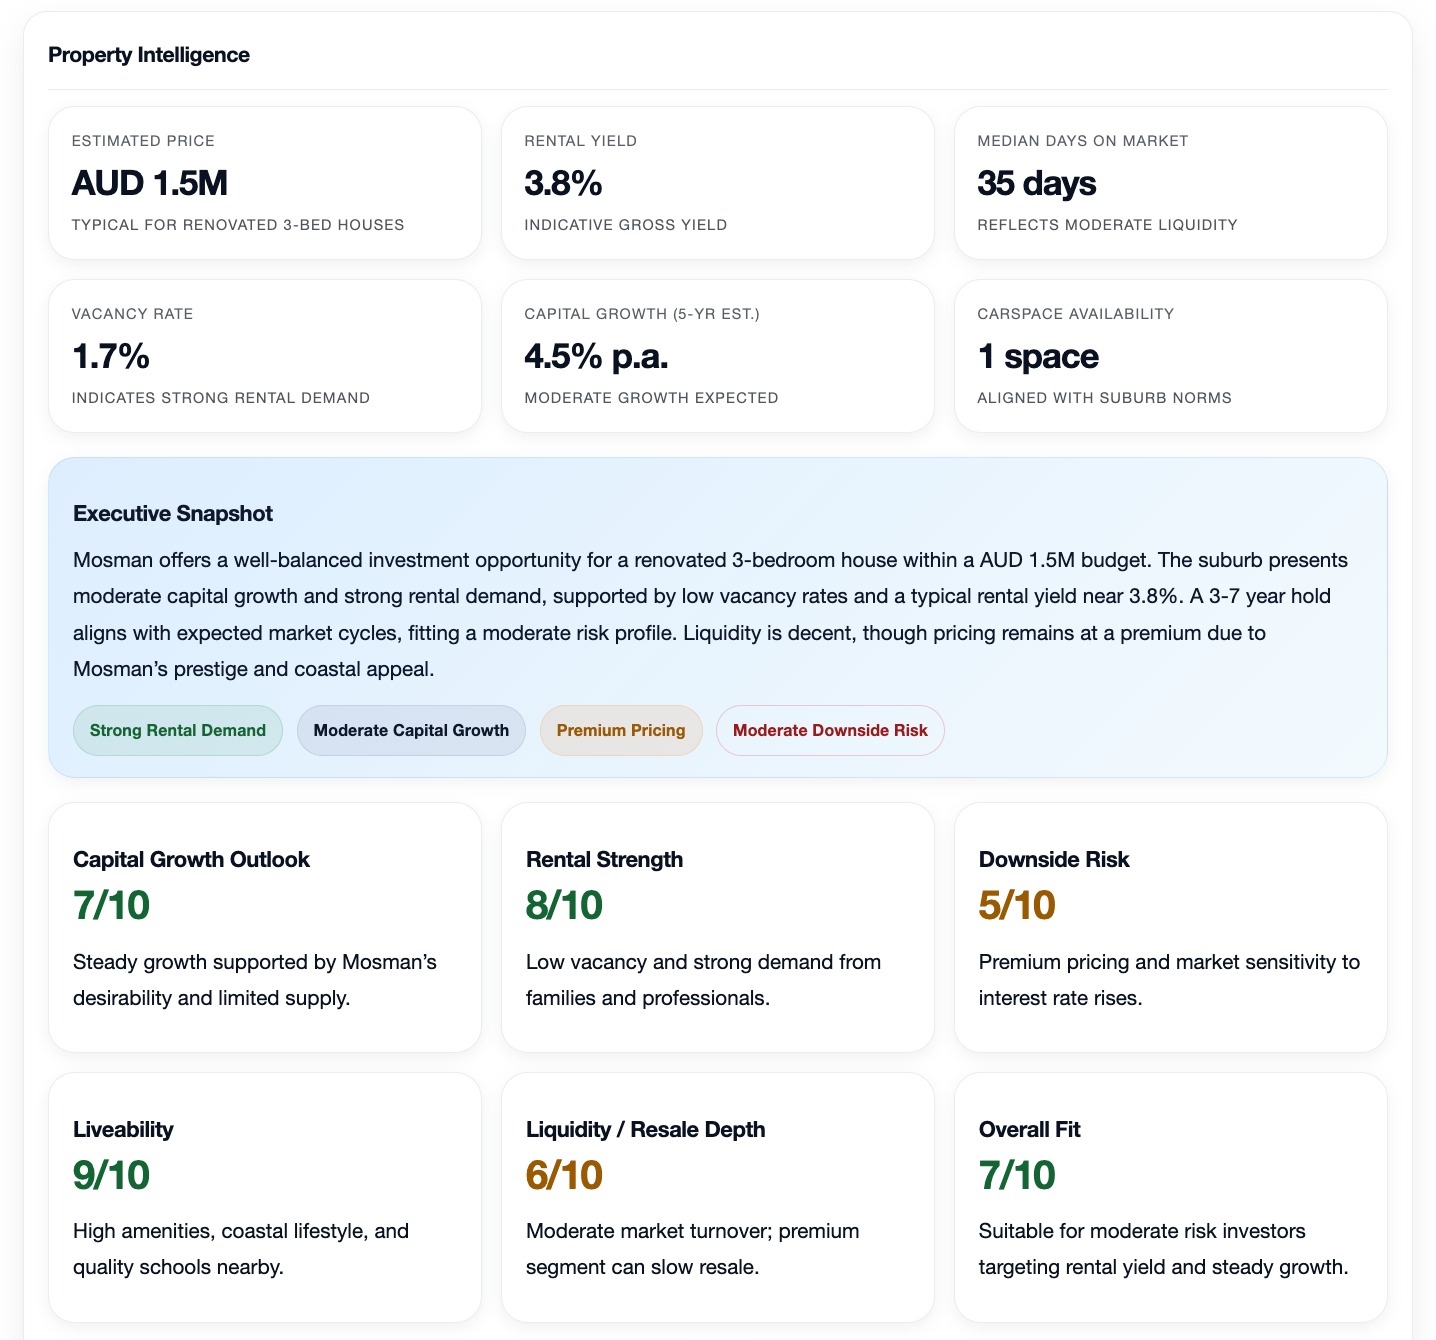The height and width of the screenshot is (1340, 1436).
Task: Click the Vacancy Rate 1.7% card
Action: [x=264, y=355]
